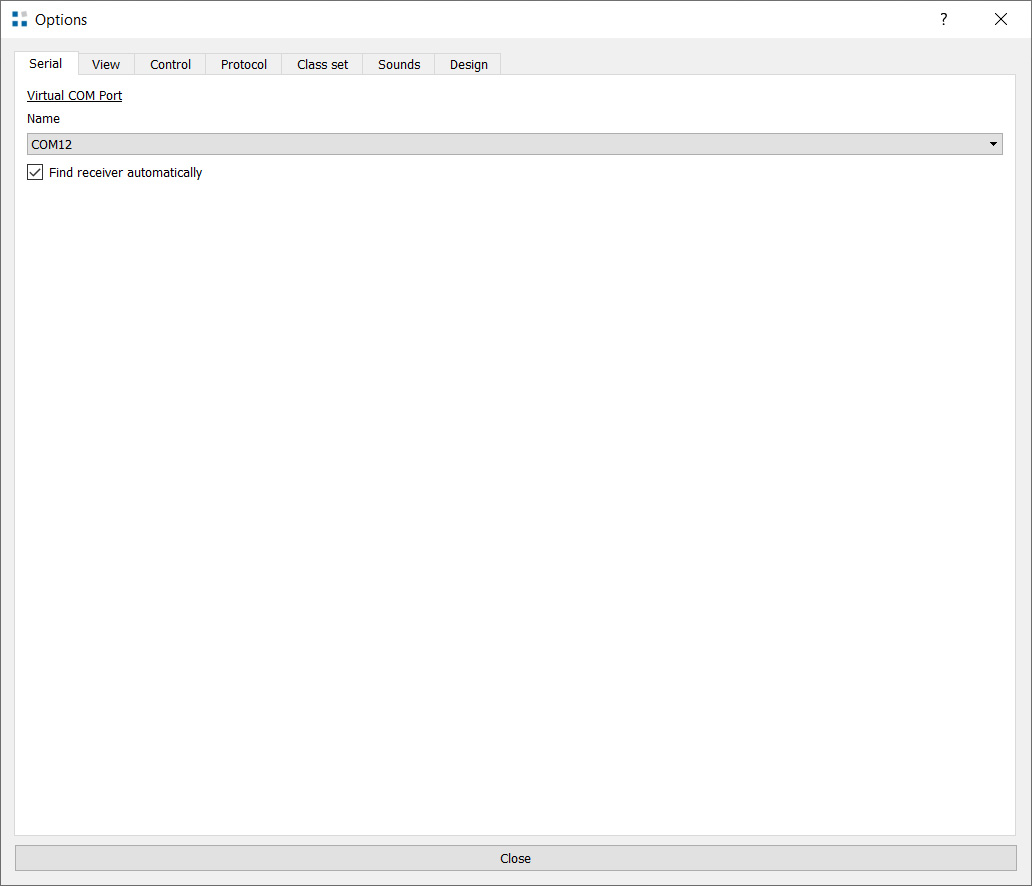Screen dimensions: 1032x886
Task: Click the Options title text
Action: pyautogui.click(x=61, y=19)
